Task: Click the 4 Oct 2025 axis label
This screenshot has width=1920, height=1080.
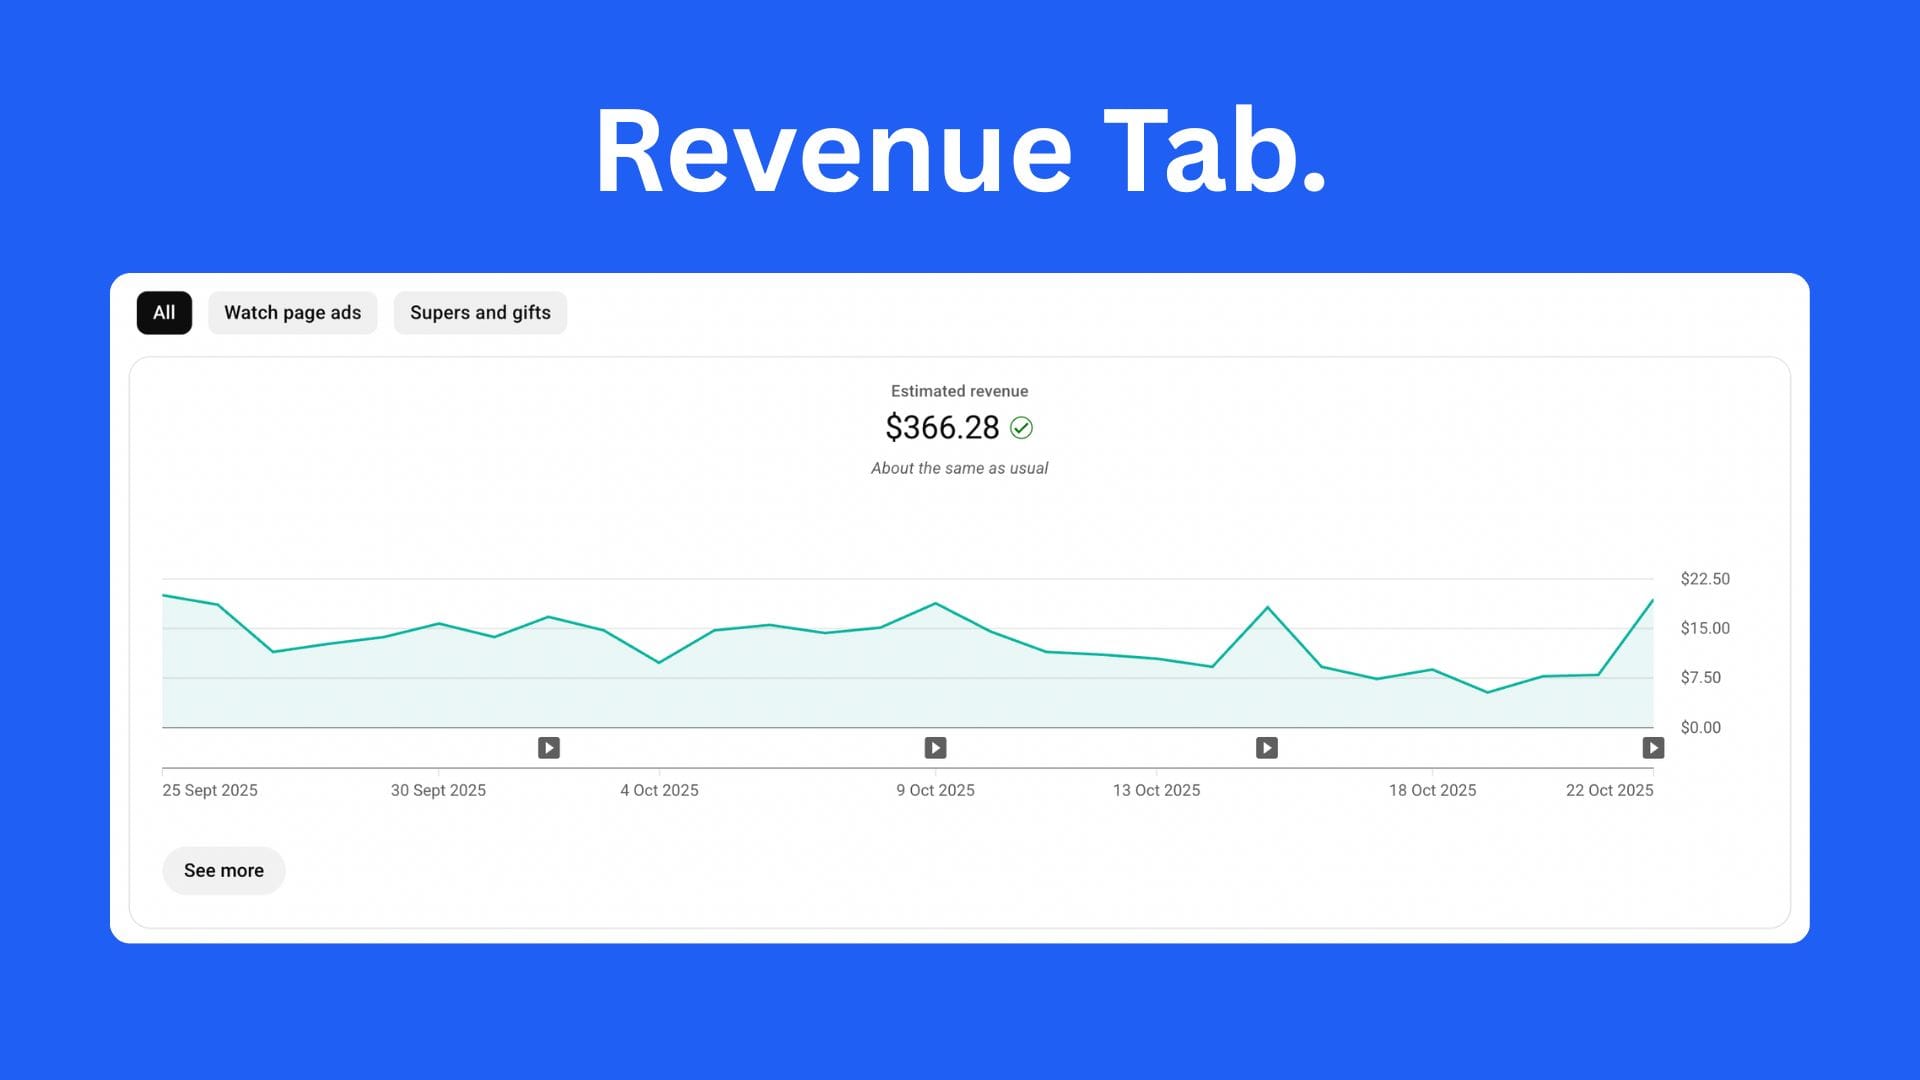Action: pyautogui.click(x=659, y=790)
